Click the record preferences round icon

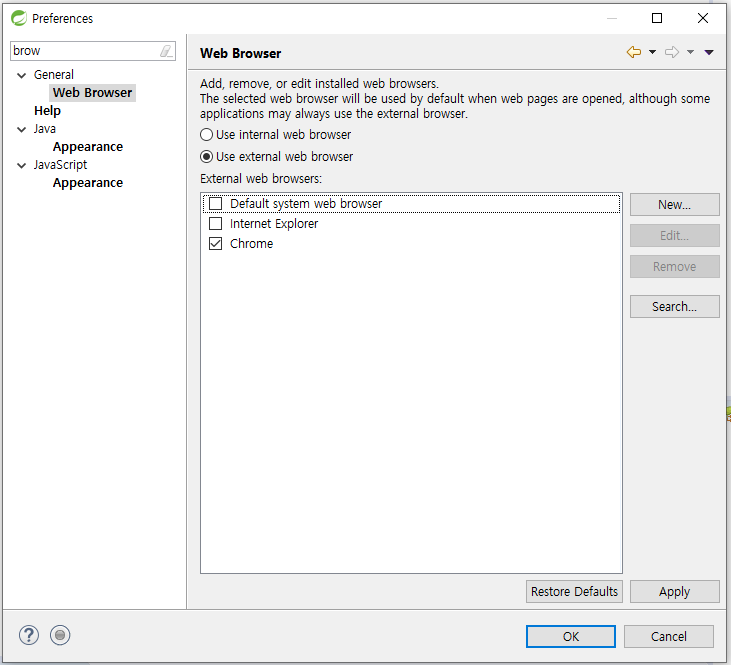point(60,635)
